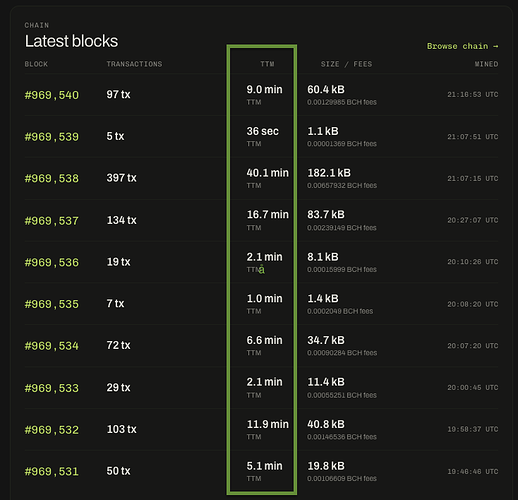Open block #969,540

52,95
